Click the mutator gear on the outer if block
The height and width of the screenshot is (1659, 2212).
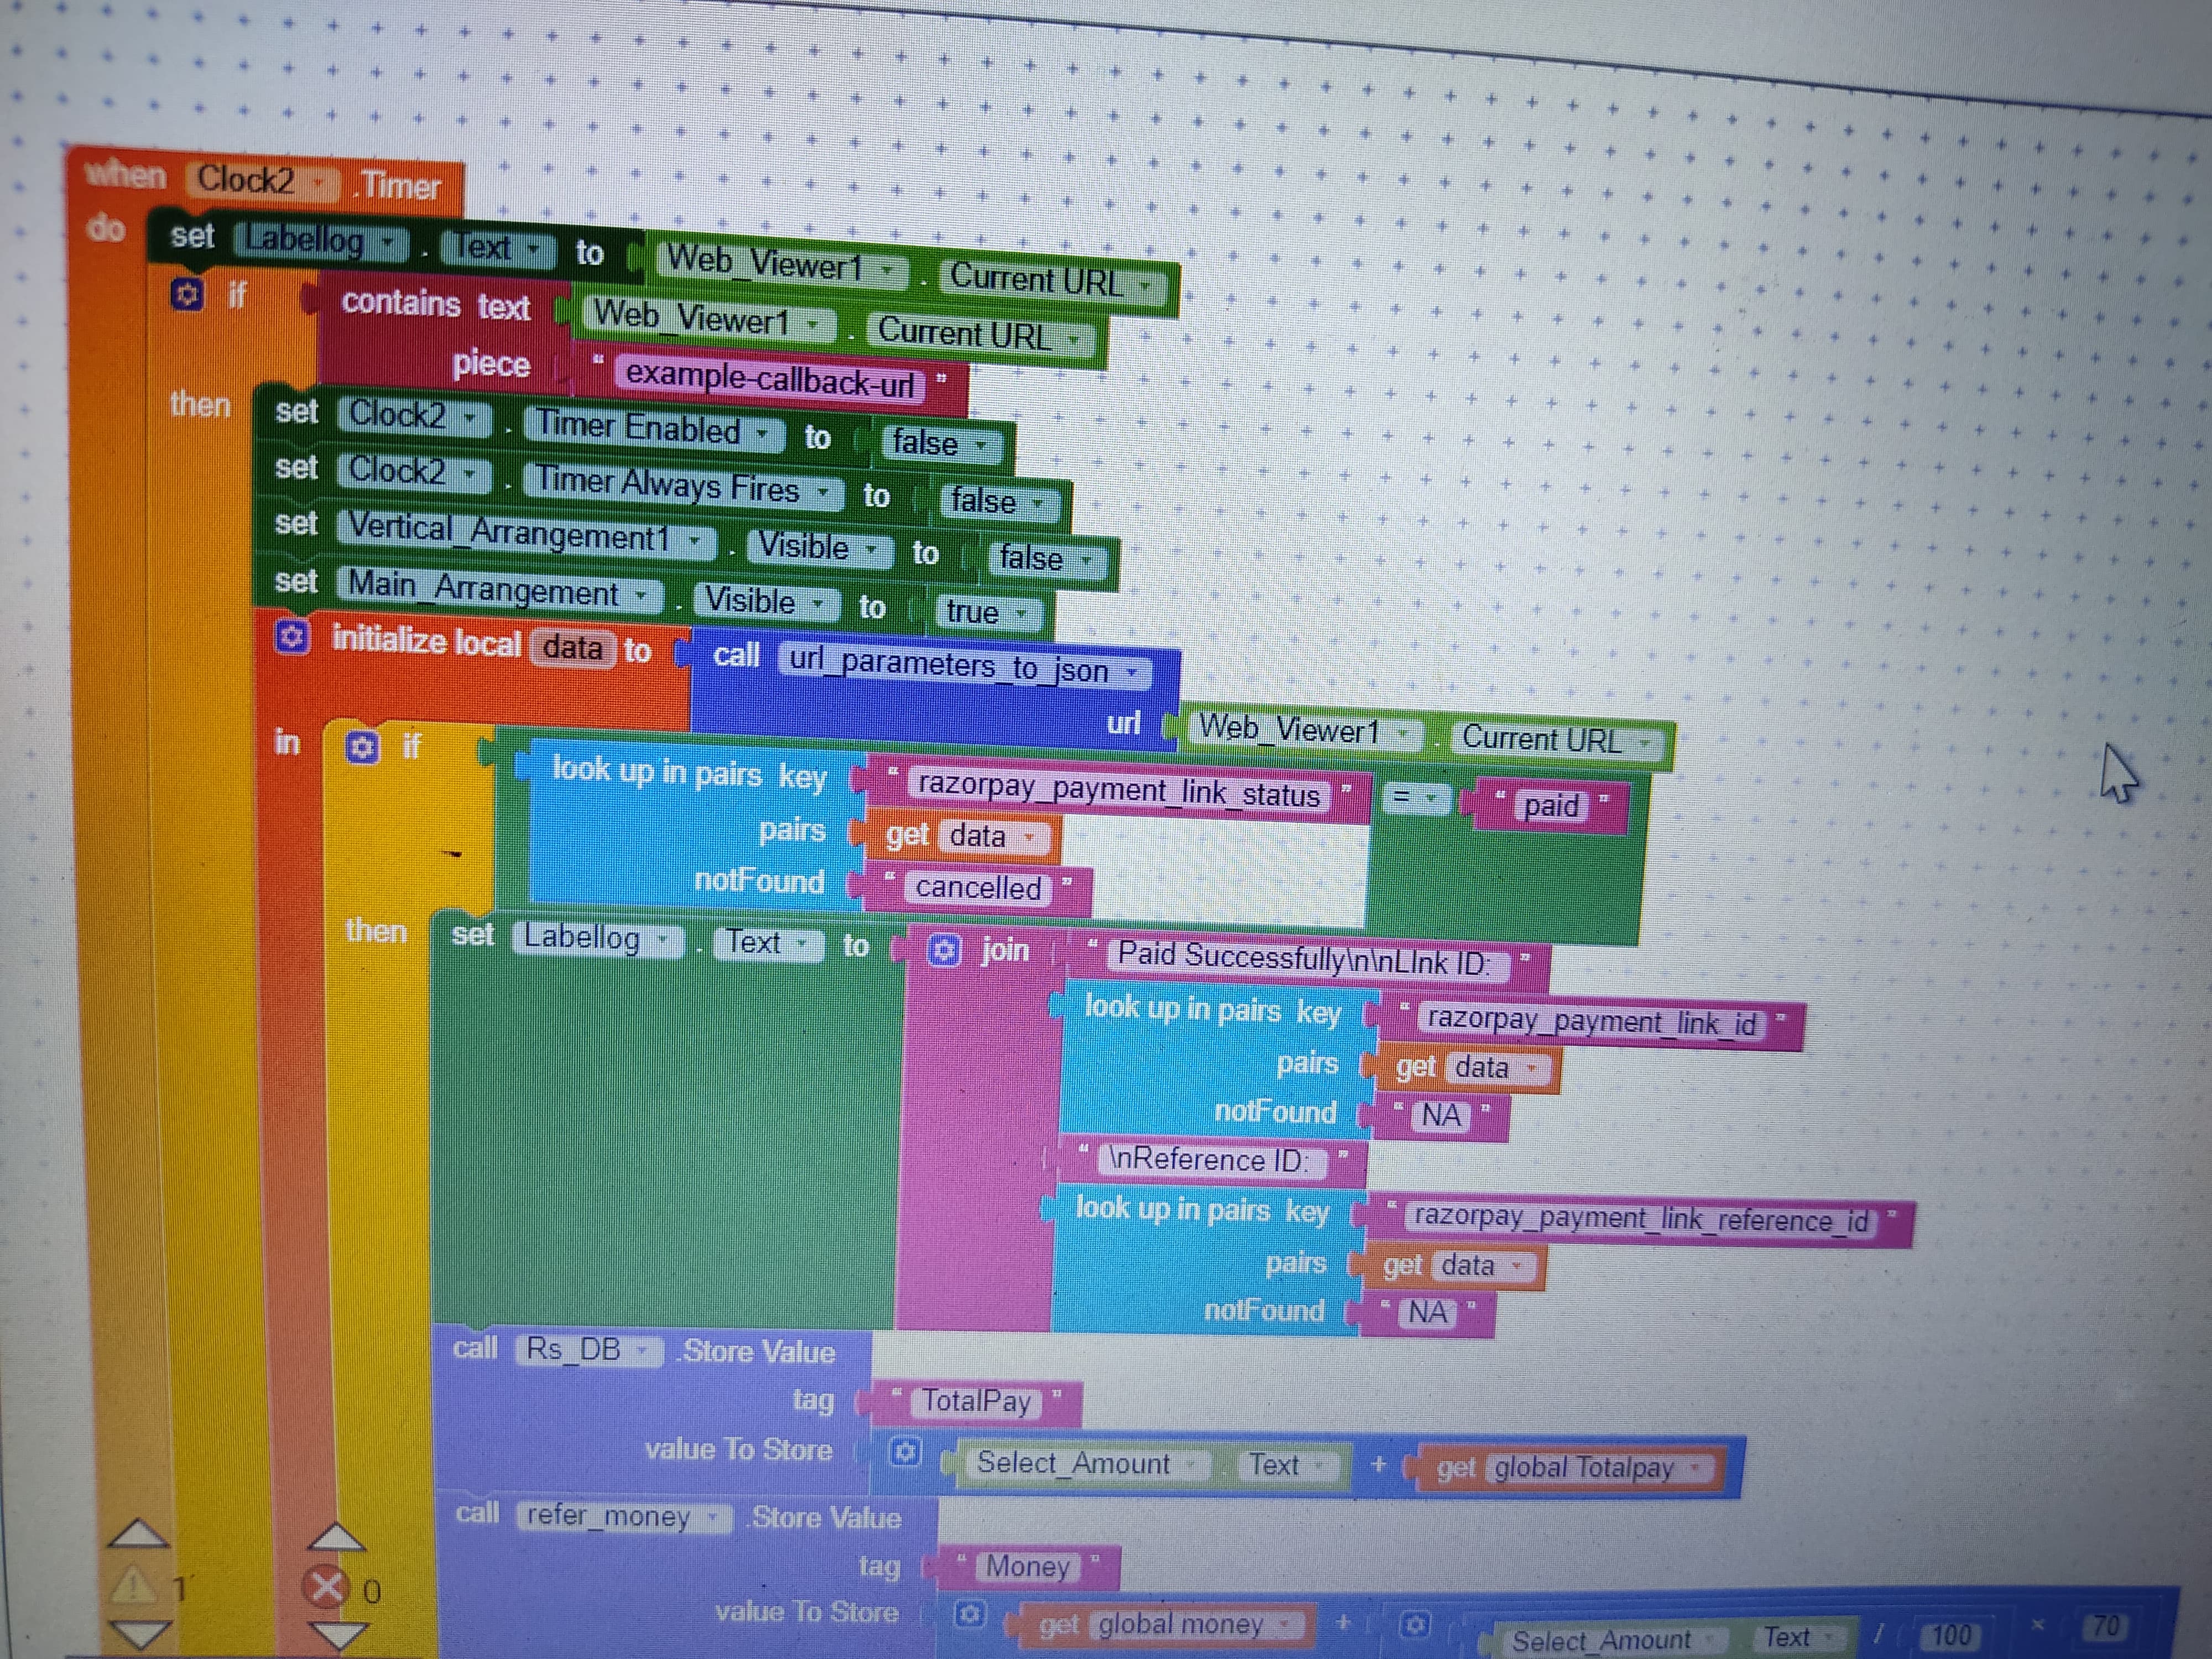187,295
